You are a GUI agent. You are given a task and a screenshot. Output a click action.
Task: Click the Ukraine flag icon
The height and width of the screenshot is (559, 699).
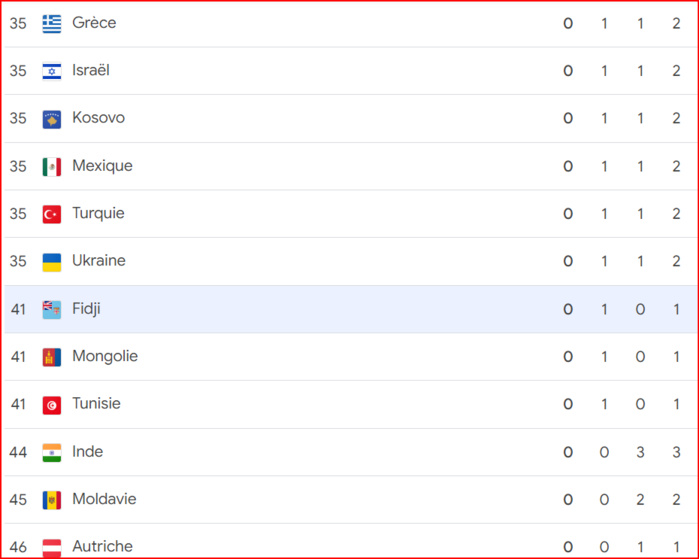pyautogui.click(x=52, y=262)
